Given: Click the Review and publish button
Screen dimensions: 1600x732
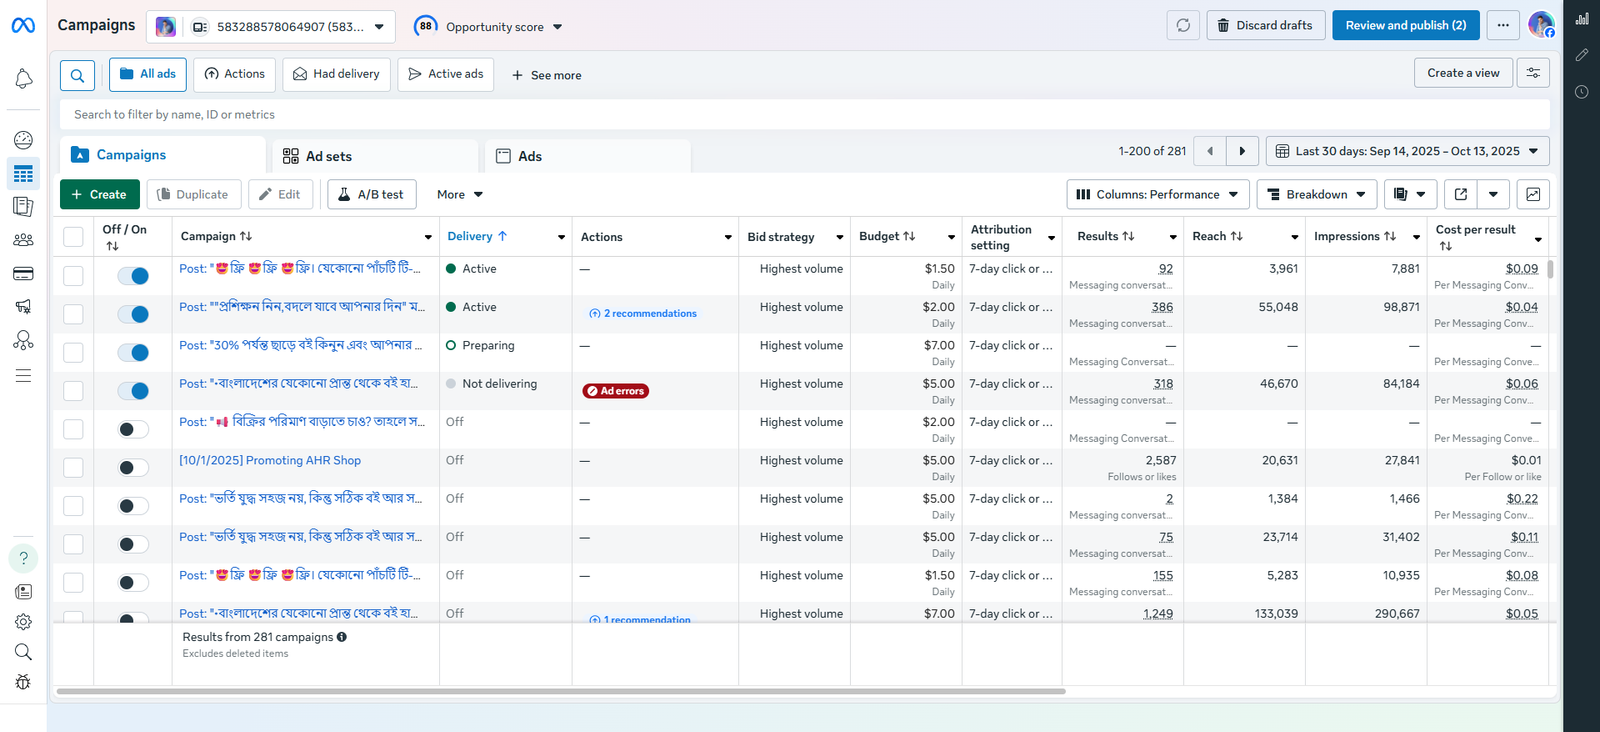Looking at the screenshot, I should tap(1405, 26).
